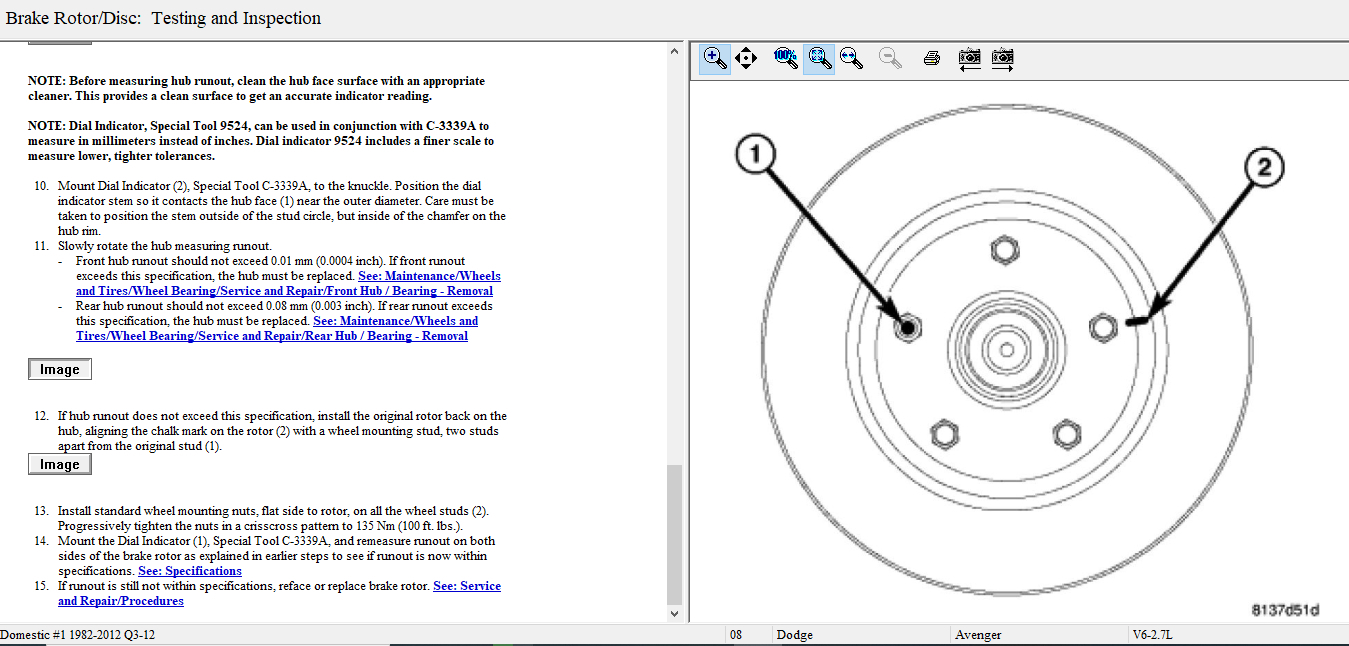Image resolution: width=1349 pixels, height=646 pixels.
Task: Print the diagram with the printer icon
Action: (932, 58)
